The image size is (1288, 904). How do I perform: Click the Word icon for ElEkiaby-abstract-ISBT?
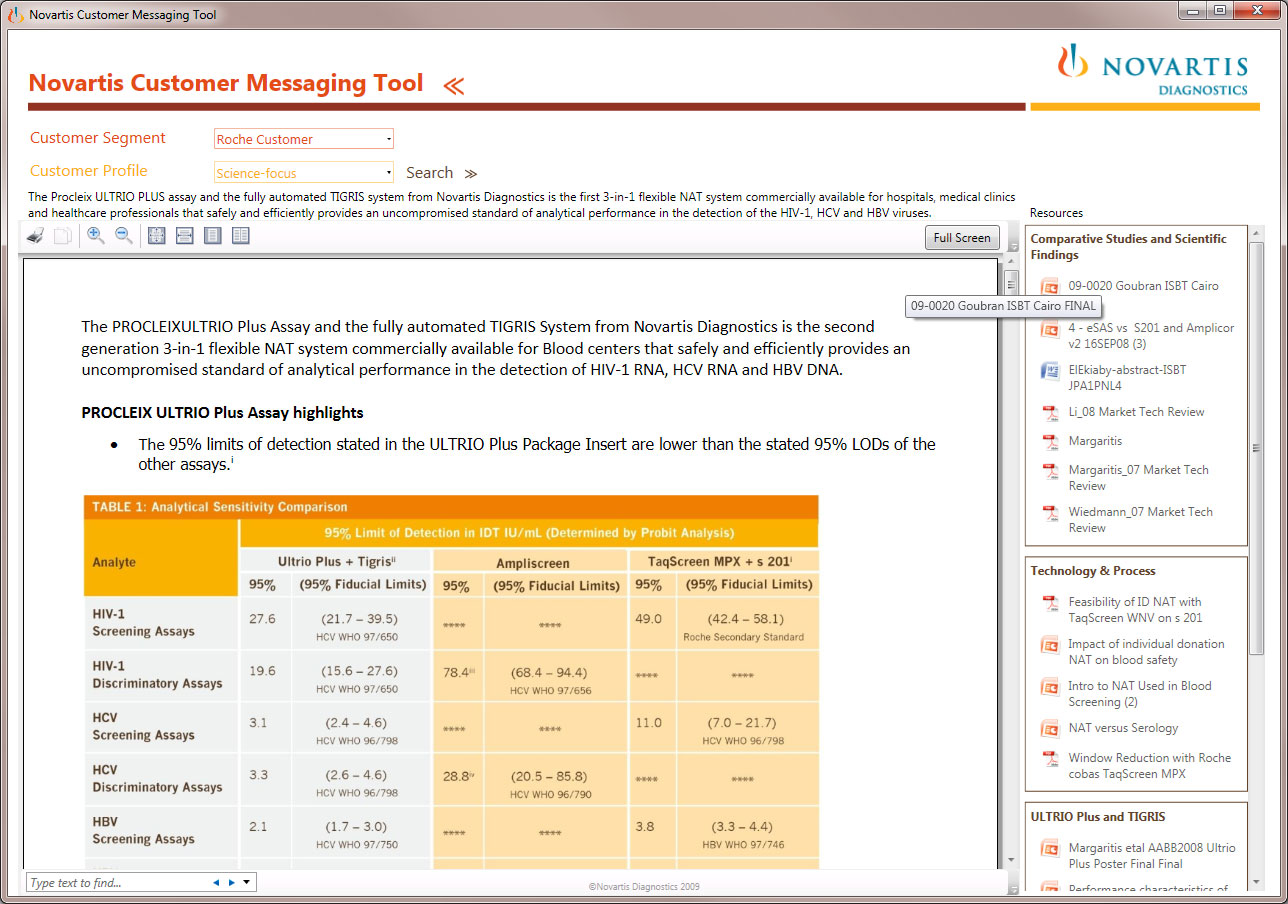[x=1050, y=371]
